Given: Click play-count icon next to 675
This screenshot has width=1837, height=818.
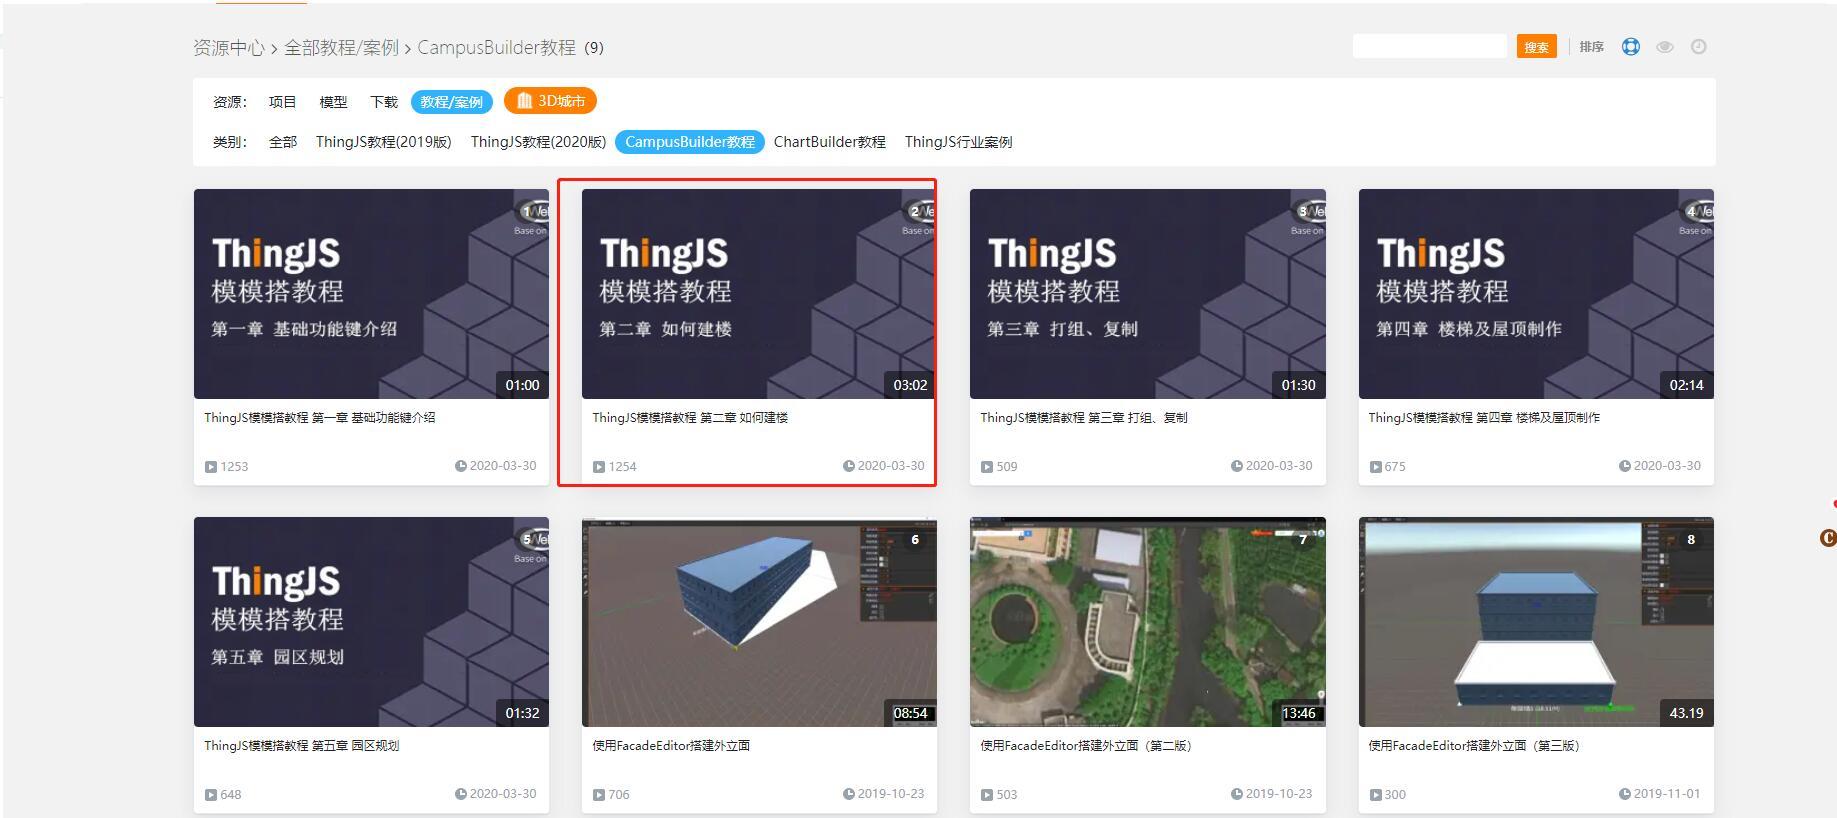Looking at the screenshot, I should tap(1375, 467).
